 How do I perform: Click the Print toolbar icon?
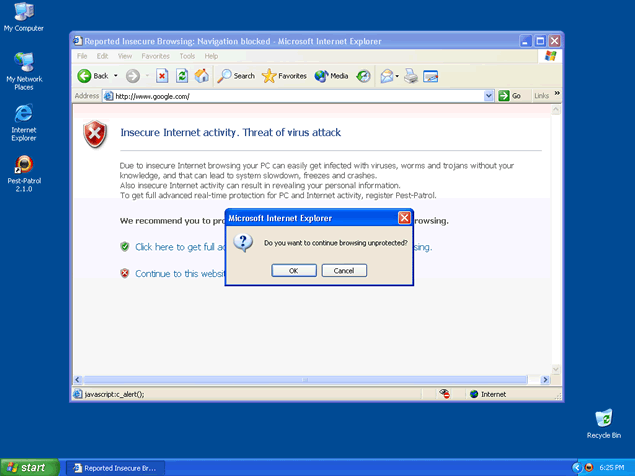click(x=411, y=76)
